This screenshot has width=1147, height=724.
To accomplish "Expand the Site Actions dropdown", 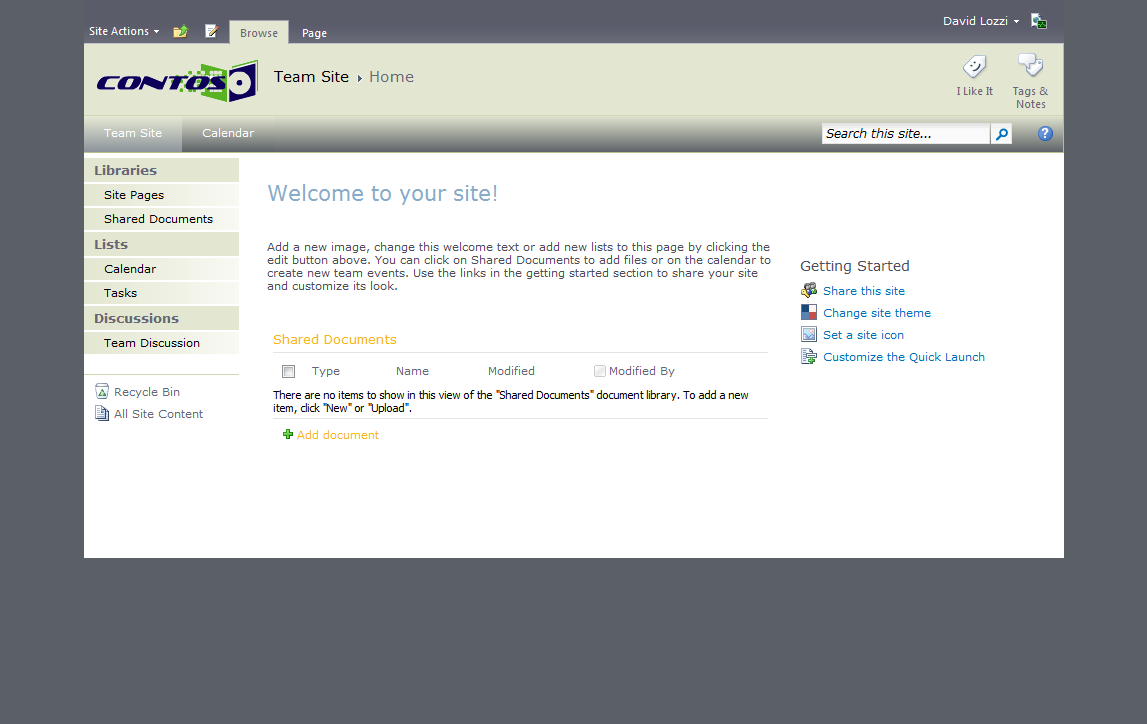I will click(x=124, y=32).
